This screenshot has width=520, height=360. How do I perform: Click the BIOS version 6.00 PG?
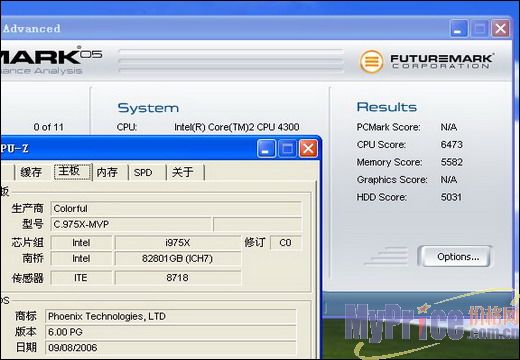pos(170,332)
